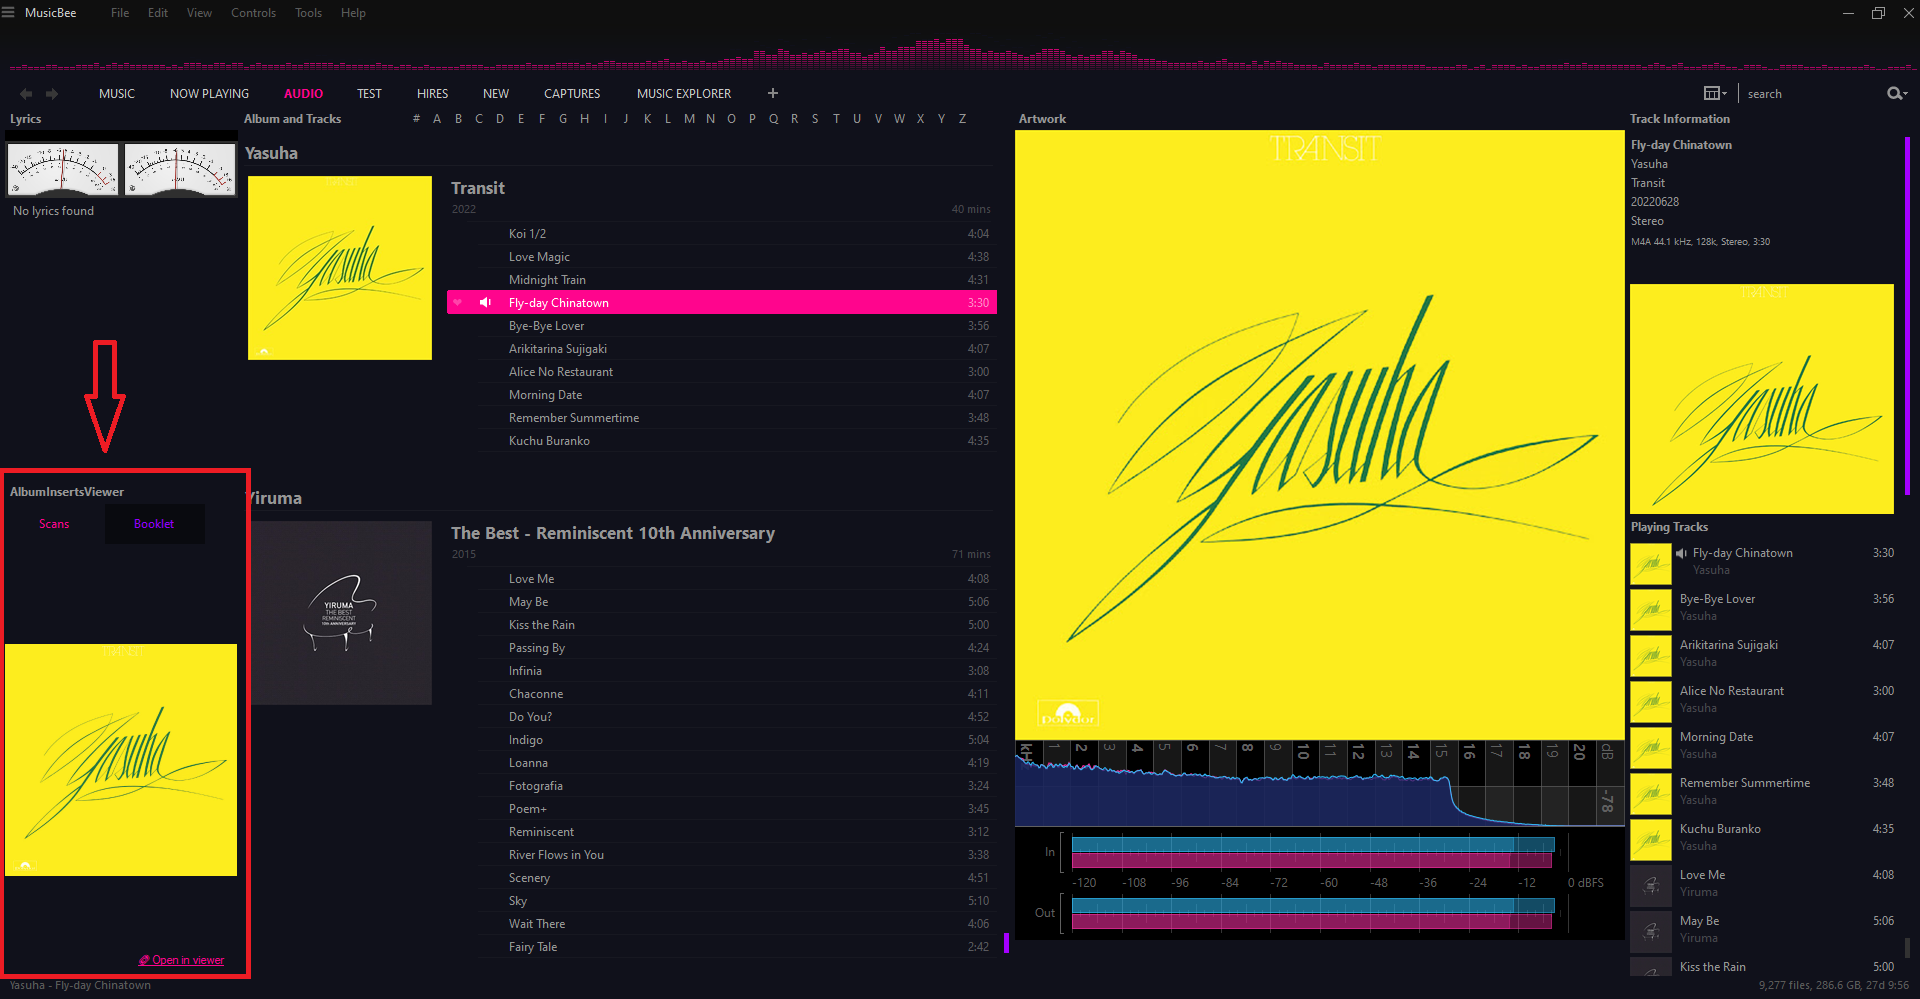Click the AlbumInsertsViewer yellow scan image
This screenshot has width=1920, height=999.
[x=121, y=760]
